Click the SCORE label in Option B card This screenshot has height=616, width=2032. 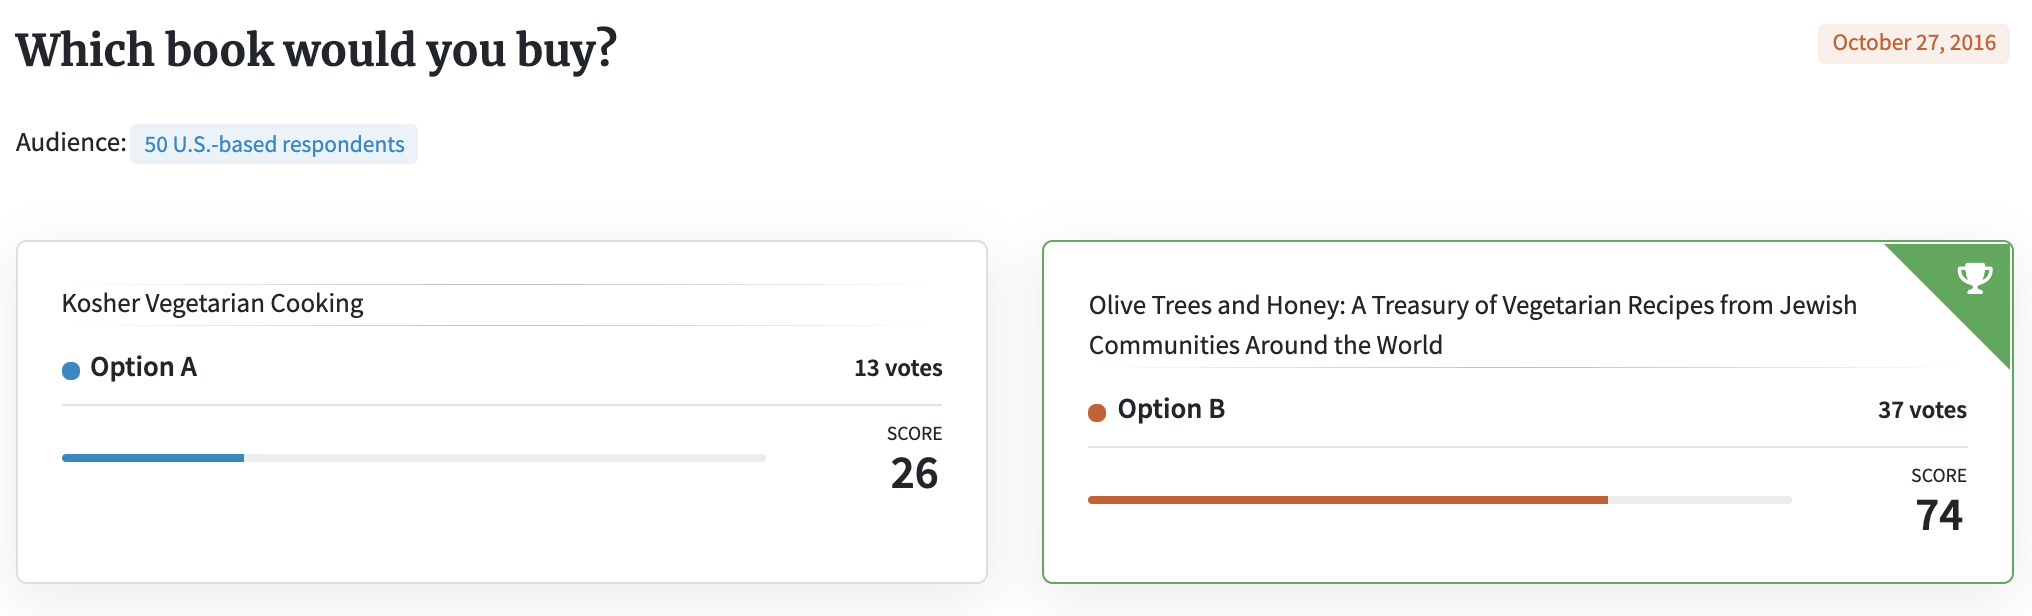(1939, 476)
